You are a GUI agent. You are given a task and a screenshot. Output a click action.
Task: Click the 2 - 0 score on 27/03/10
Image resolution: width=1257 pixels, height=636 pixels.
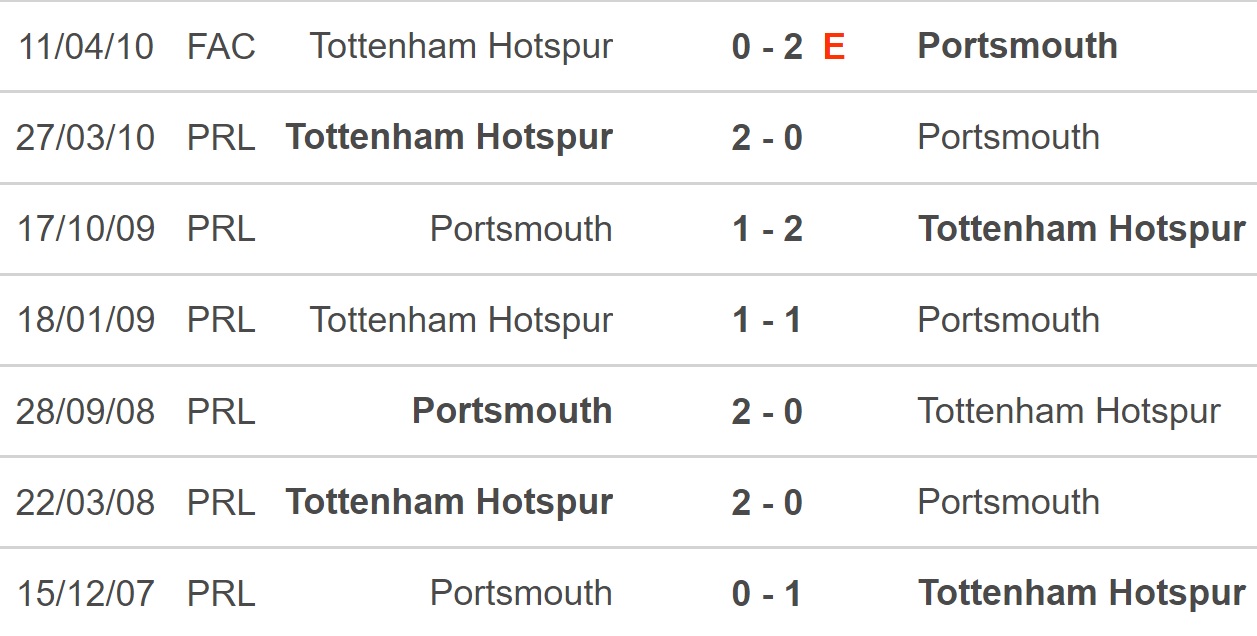click(767, 138)
